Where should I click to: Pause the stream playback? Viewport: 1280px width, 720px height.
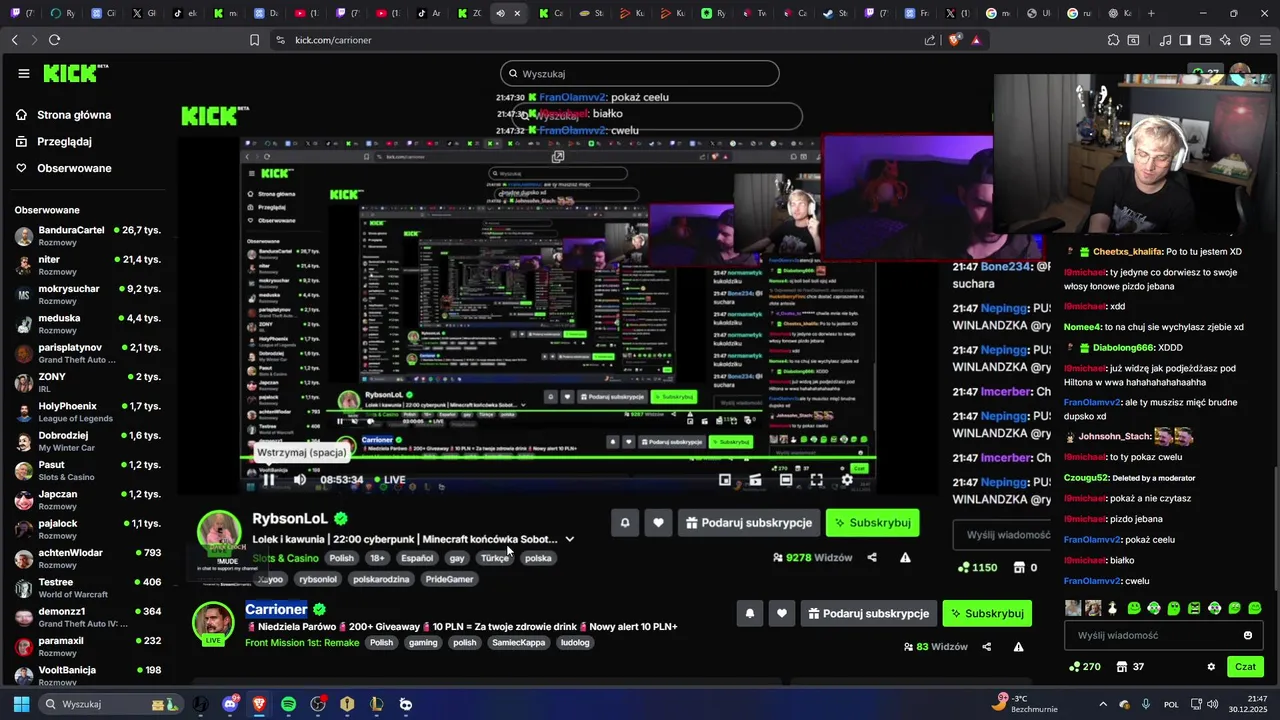click(x=269, y=480)
